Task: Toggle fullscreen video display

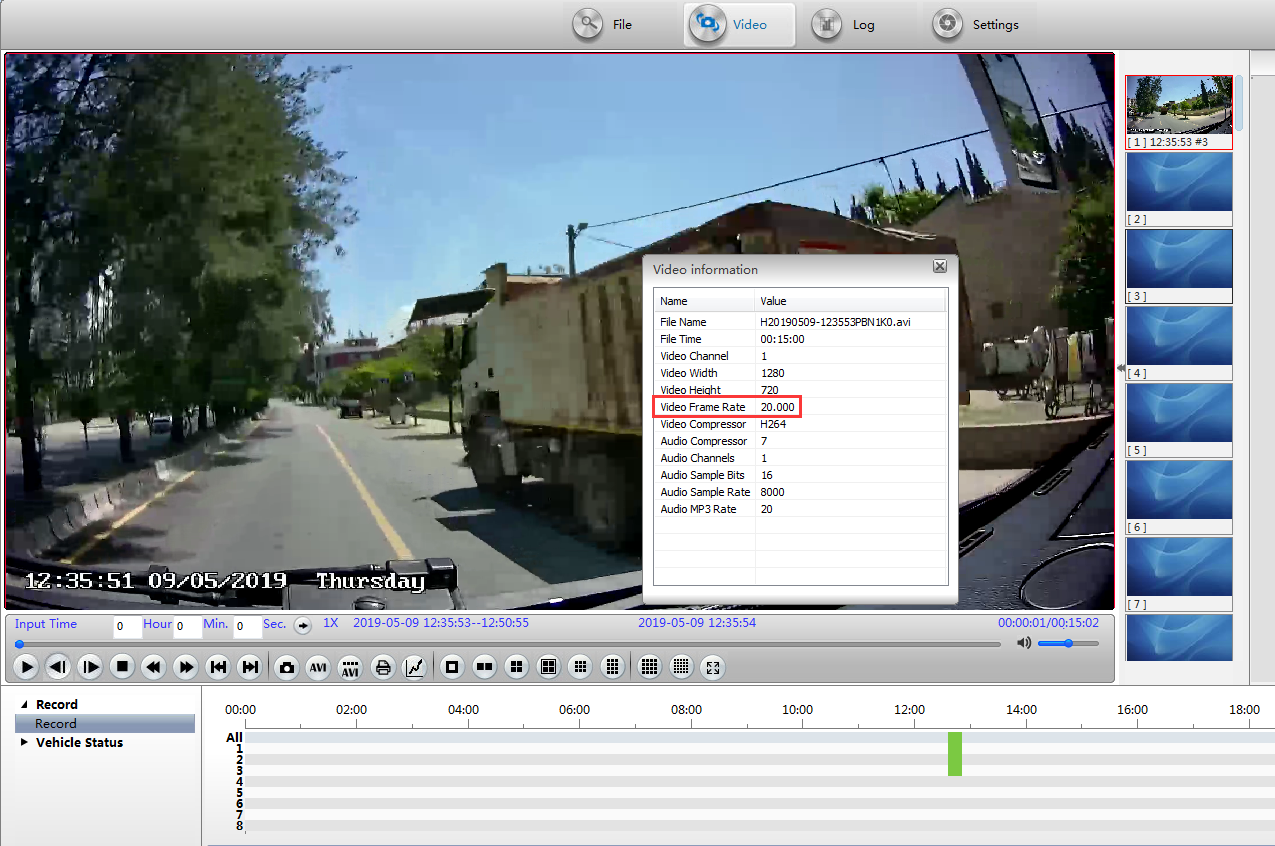Action: [712, 667]
